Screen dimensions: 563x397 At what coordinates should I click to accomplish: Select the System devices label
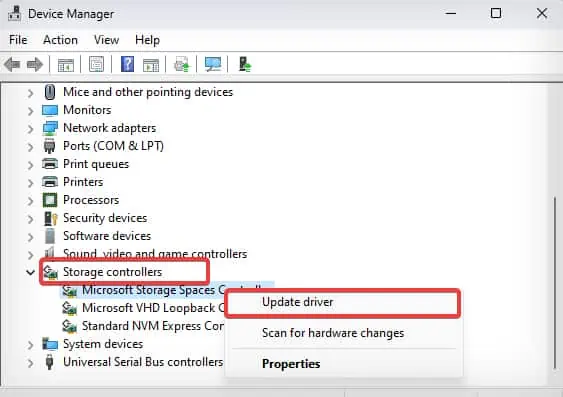(x=103, y=344)
